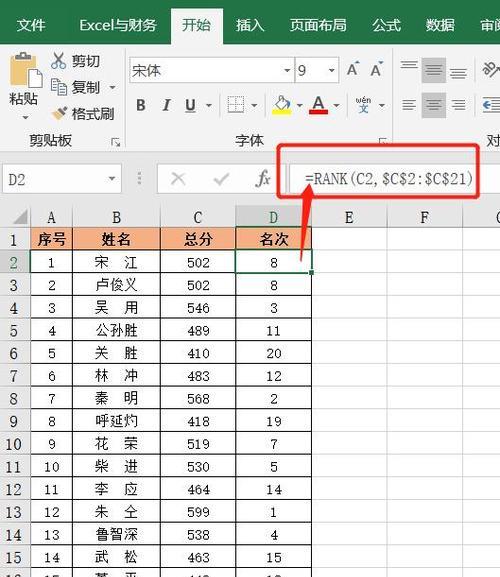Select column D header
This screenshot has width=500, height=577.
tap(273, 217)
